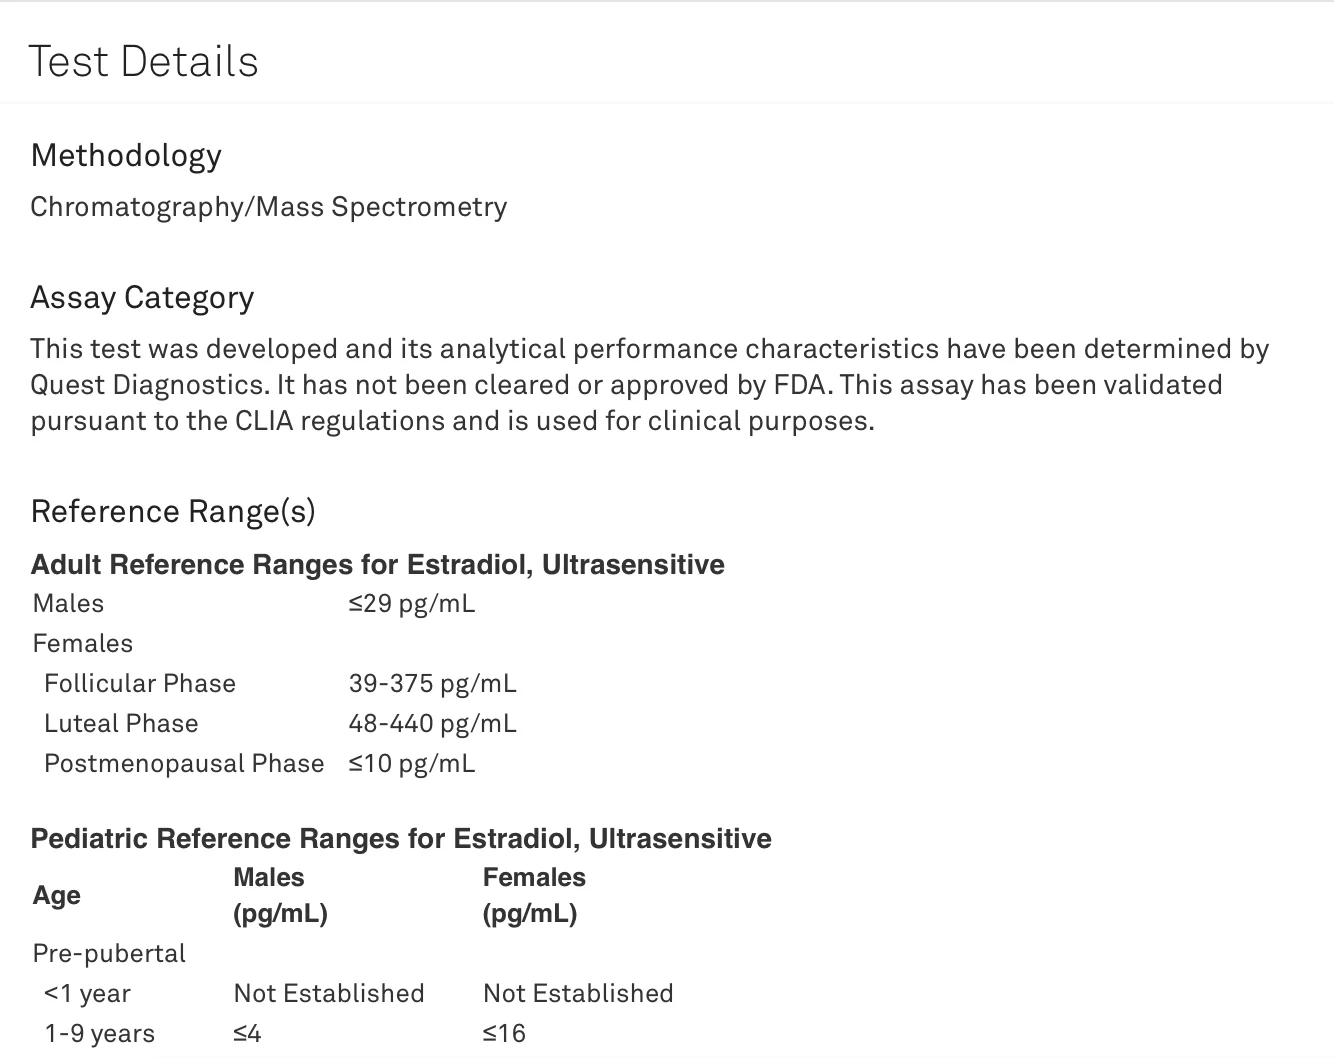This screenshot has width=1334, height=1058.
Task: Click the 48-440 pg/mL value
Action: coord(432,724)
